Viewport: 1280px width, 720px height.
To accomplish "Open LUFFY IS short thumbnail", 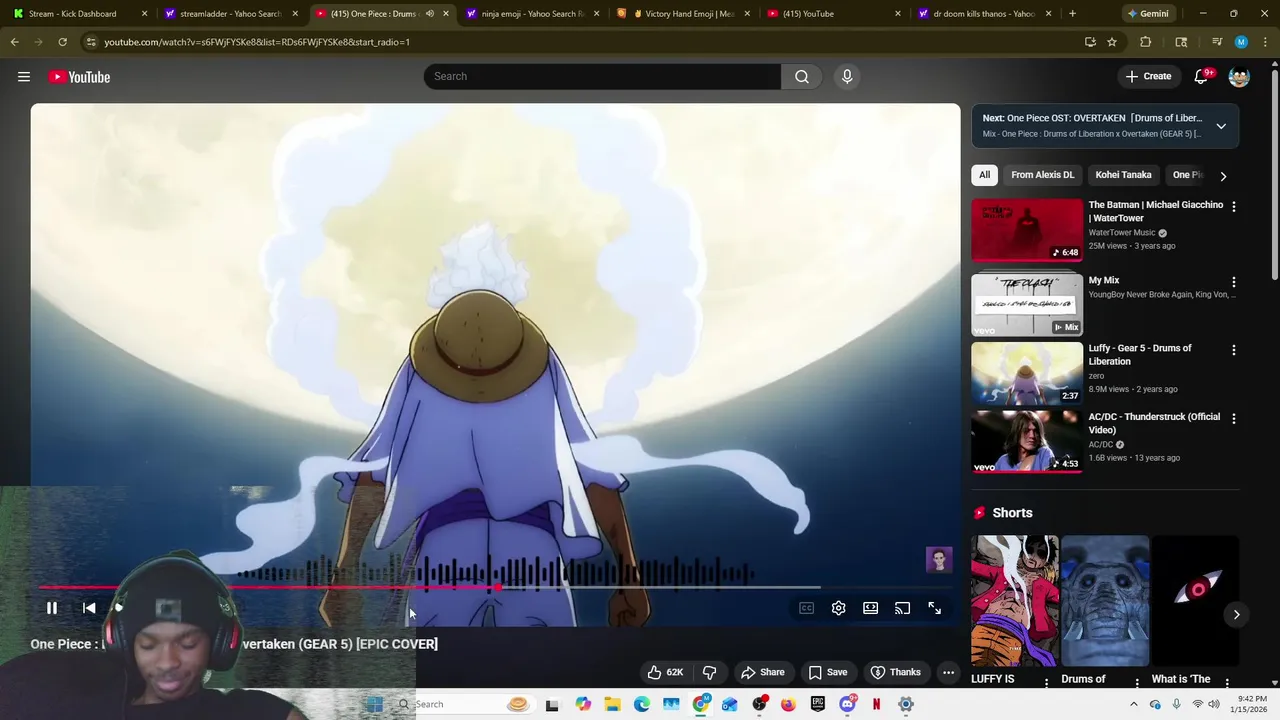I will [x=1015, y=600].
